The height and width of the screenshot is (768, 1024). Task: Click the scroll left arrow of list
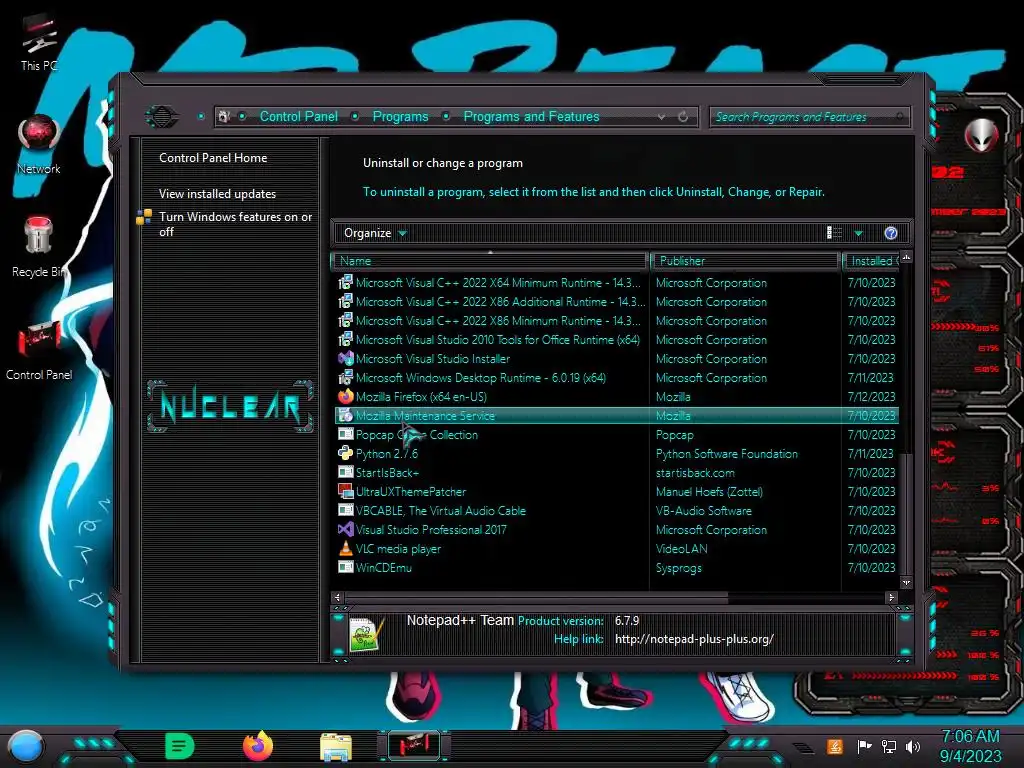tap(338, 597)
